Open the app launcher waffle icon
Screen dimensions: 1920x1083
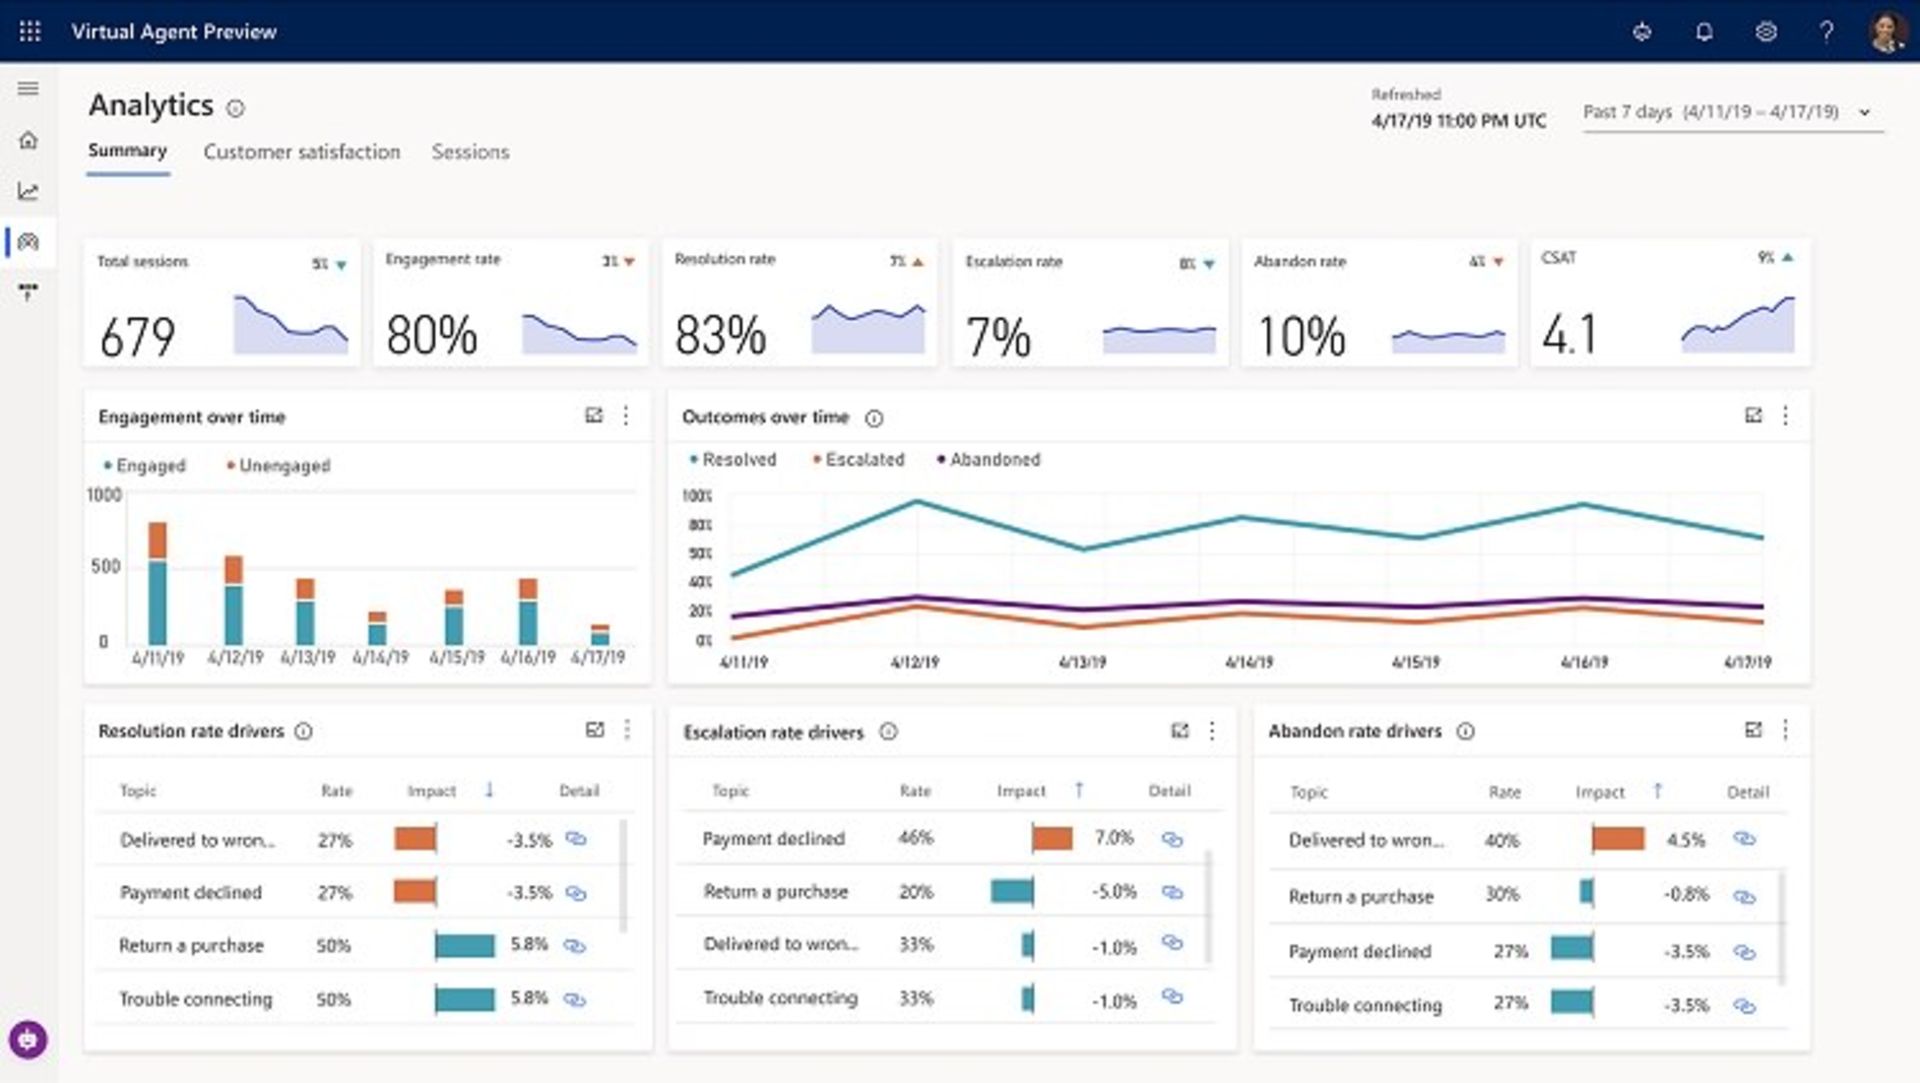(30, 31)
